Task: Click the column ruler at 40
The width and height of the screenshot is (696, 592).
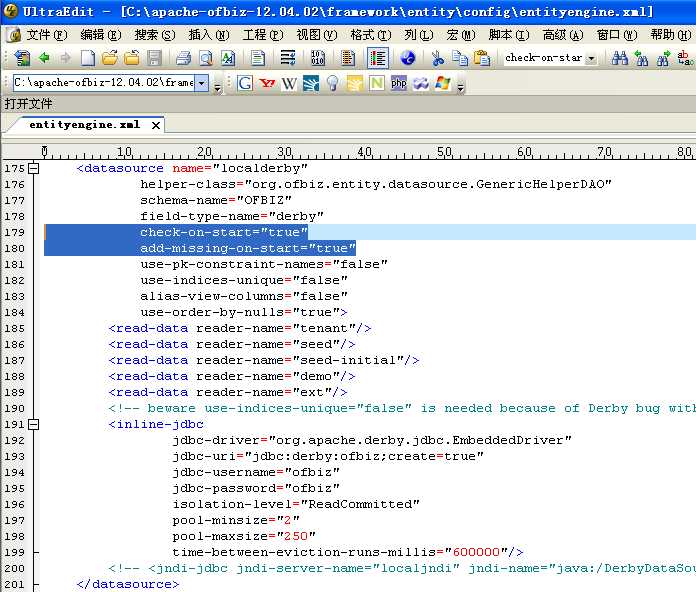Action: (365, 152)
